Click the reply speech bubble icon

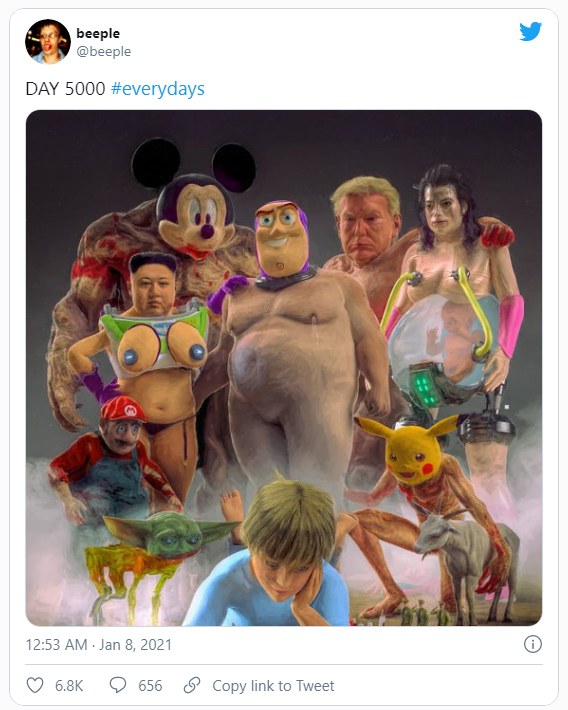tap(118, 685)
